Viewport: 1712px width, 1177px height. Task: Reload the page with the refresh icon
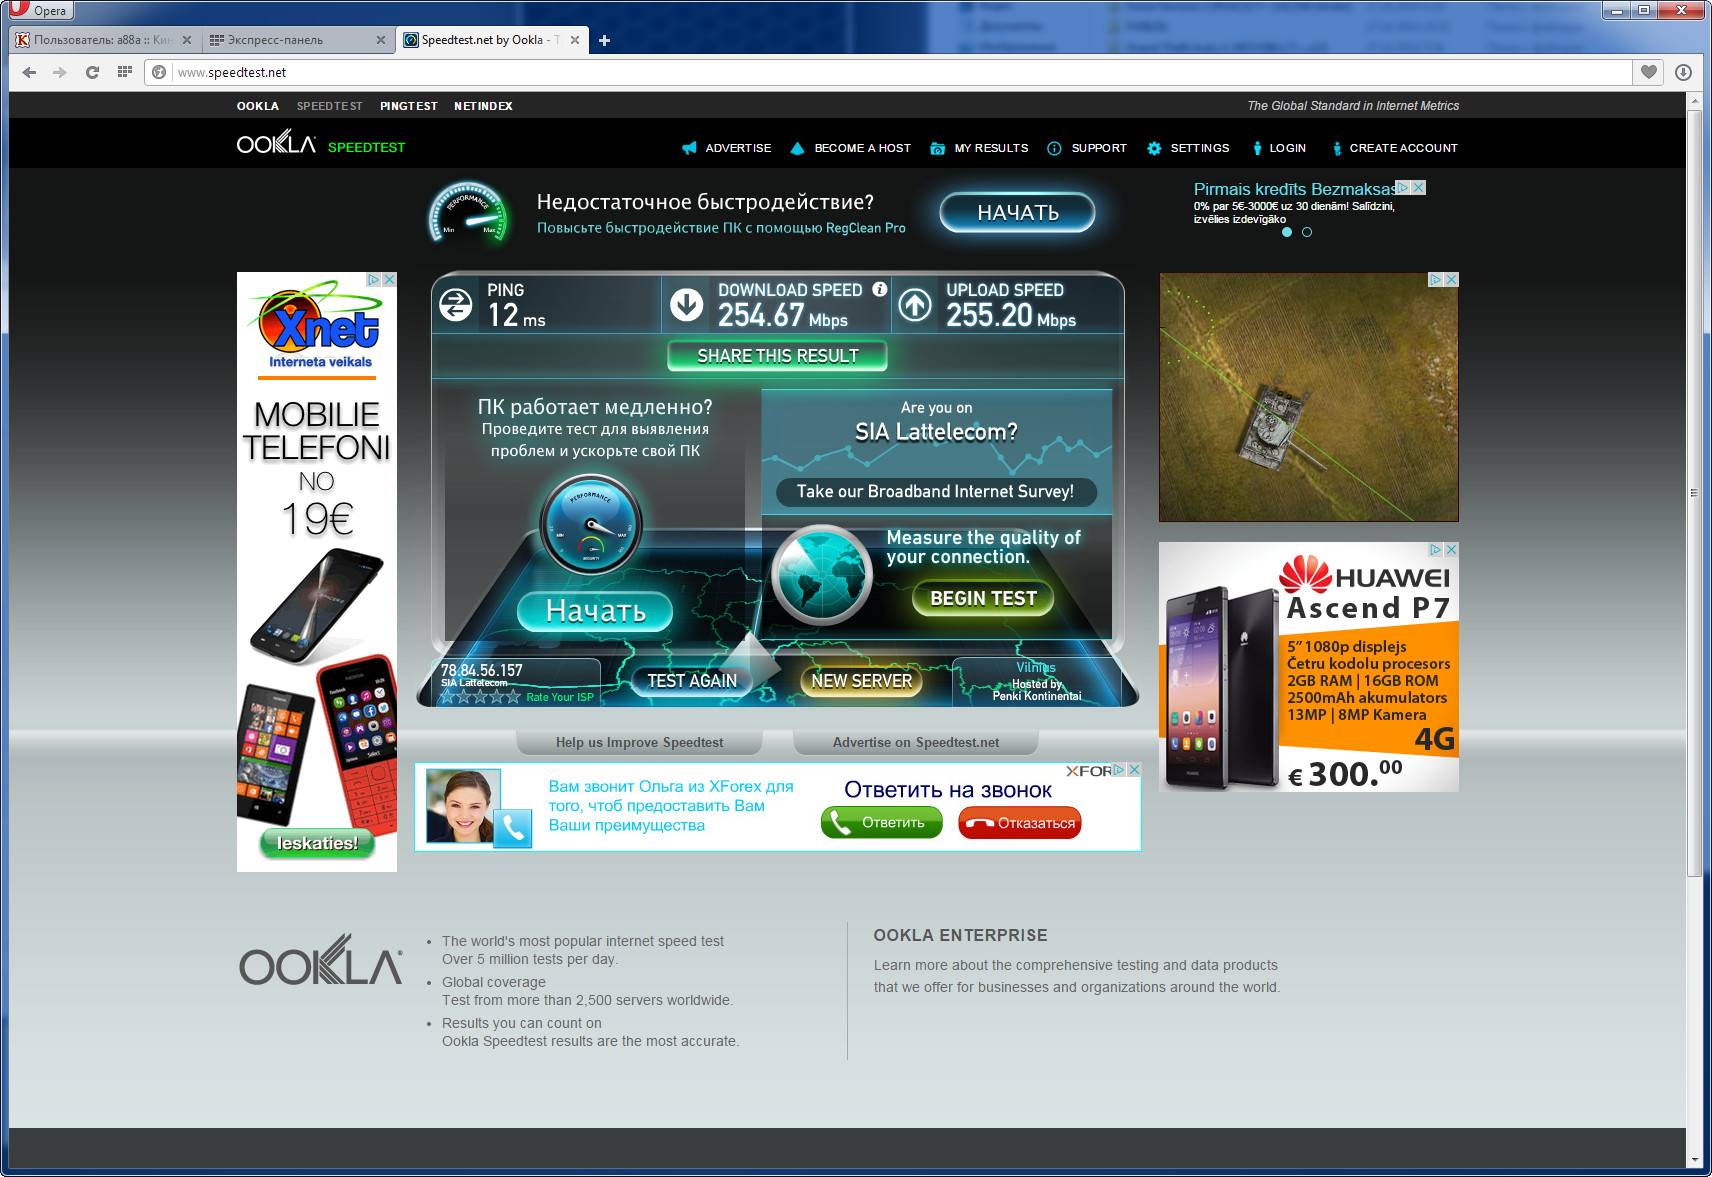click(92, 72)
